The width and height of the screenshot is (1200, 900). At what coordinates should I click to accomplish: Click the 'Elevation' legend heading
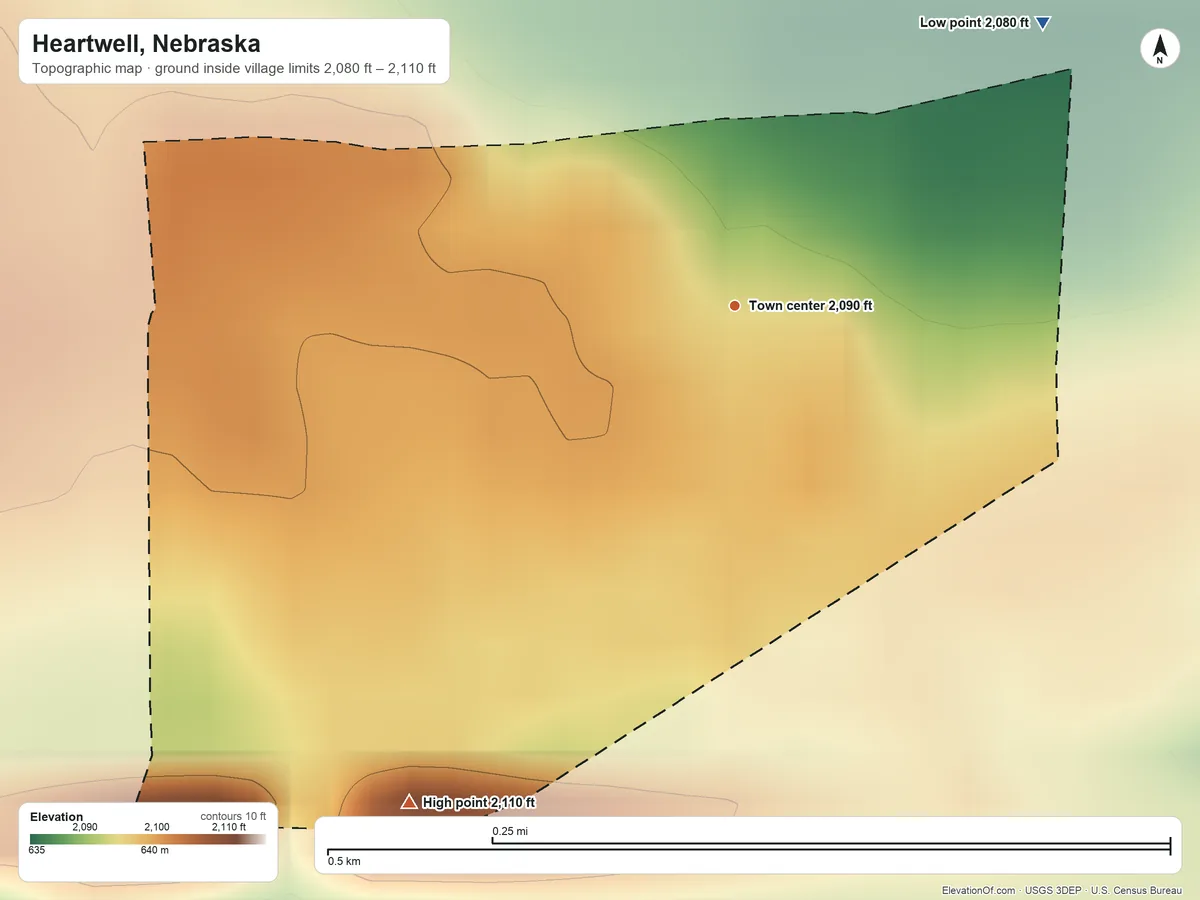[57, 817]
